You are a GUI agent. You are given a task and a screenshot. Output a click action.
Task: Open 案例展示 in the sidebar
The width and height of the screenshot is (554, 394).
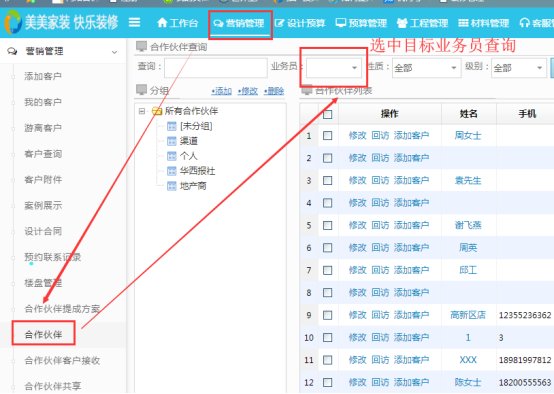tap(43, 205)
